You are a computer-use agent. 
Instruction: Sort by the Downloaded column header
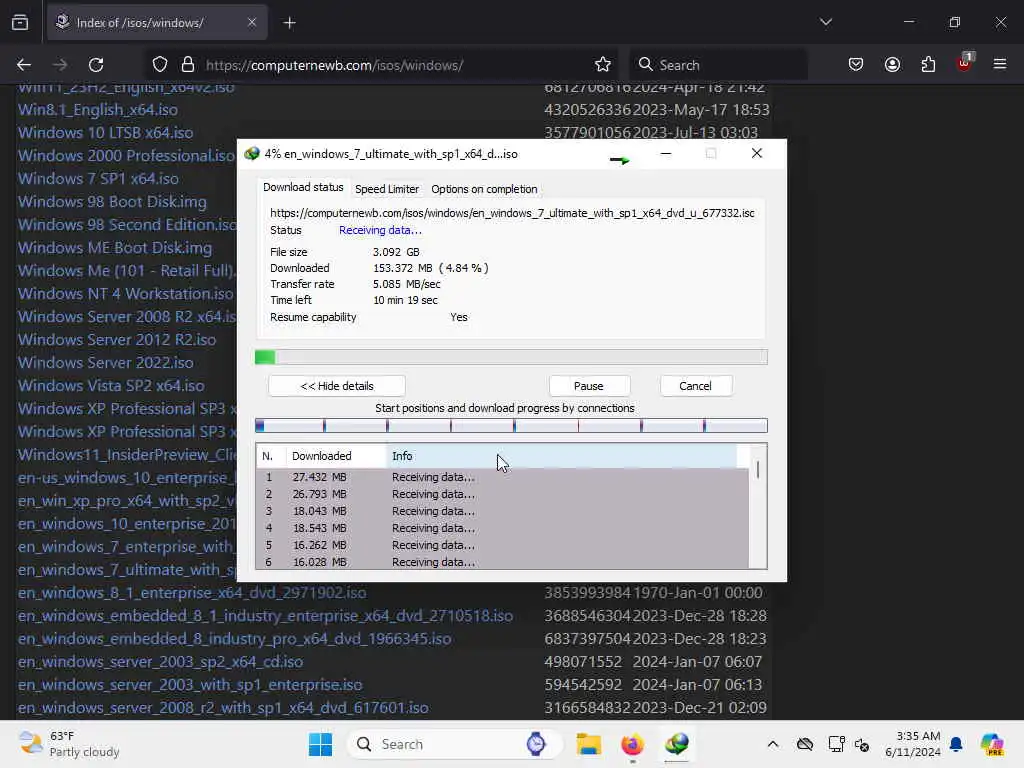pos(336,456)
